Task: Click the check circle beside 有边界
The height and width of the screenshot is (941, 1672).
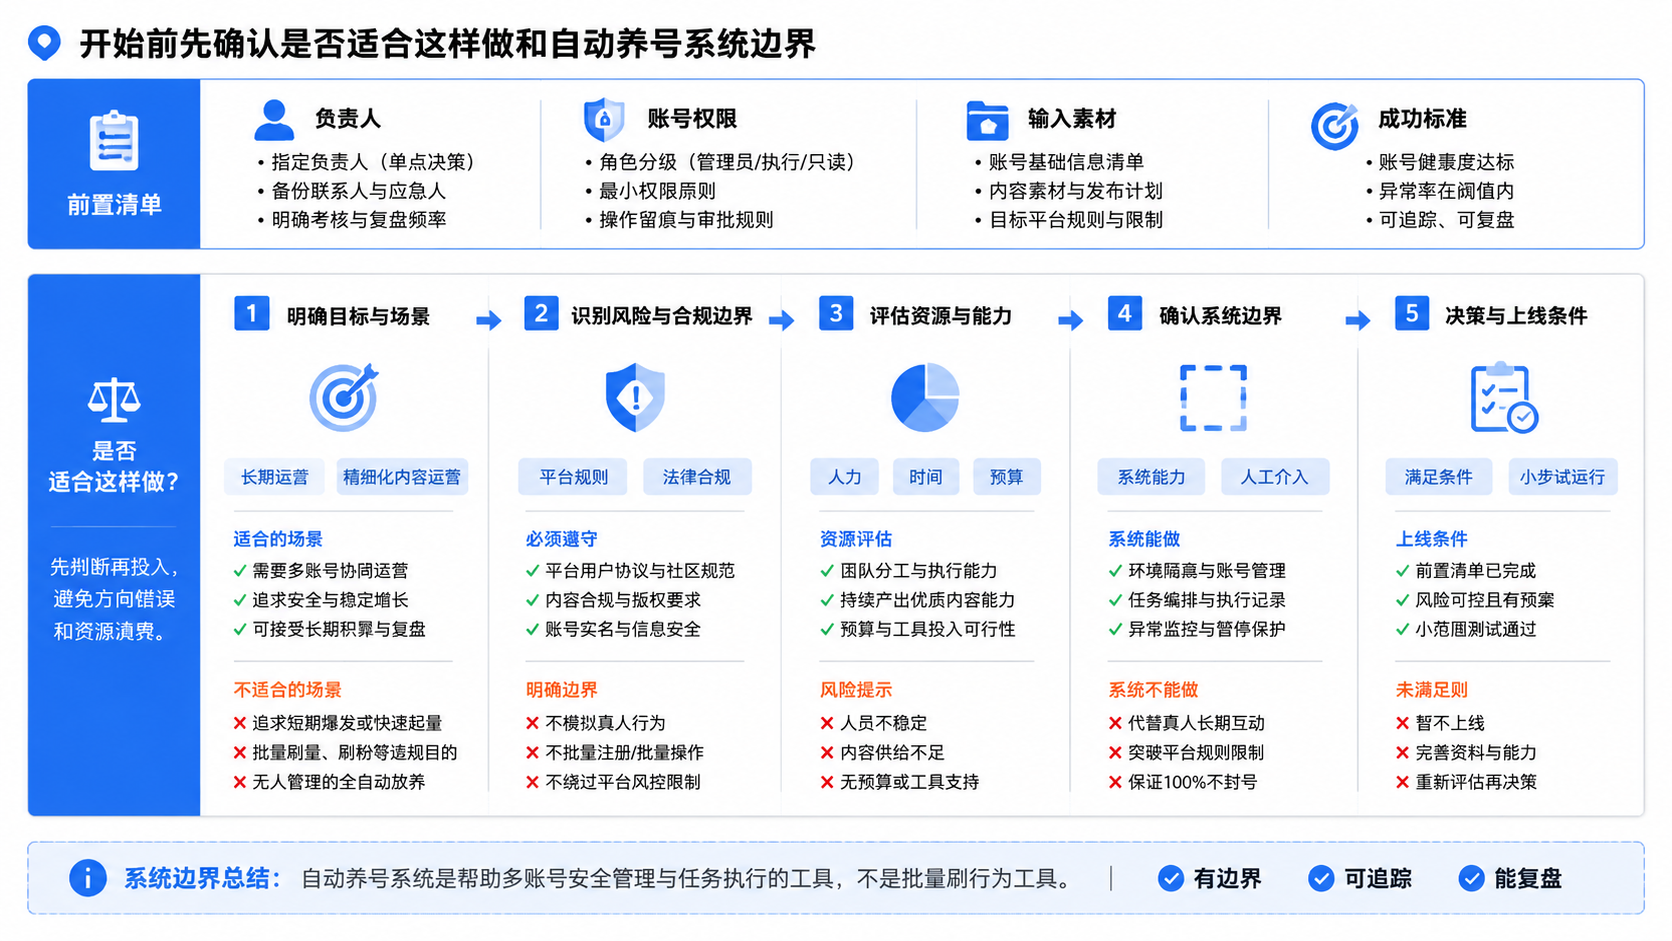Action: point(1171,878)
